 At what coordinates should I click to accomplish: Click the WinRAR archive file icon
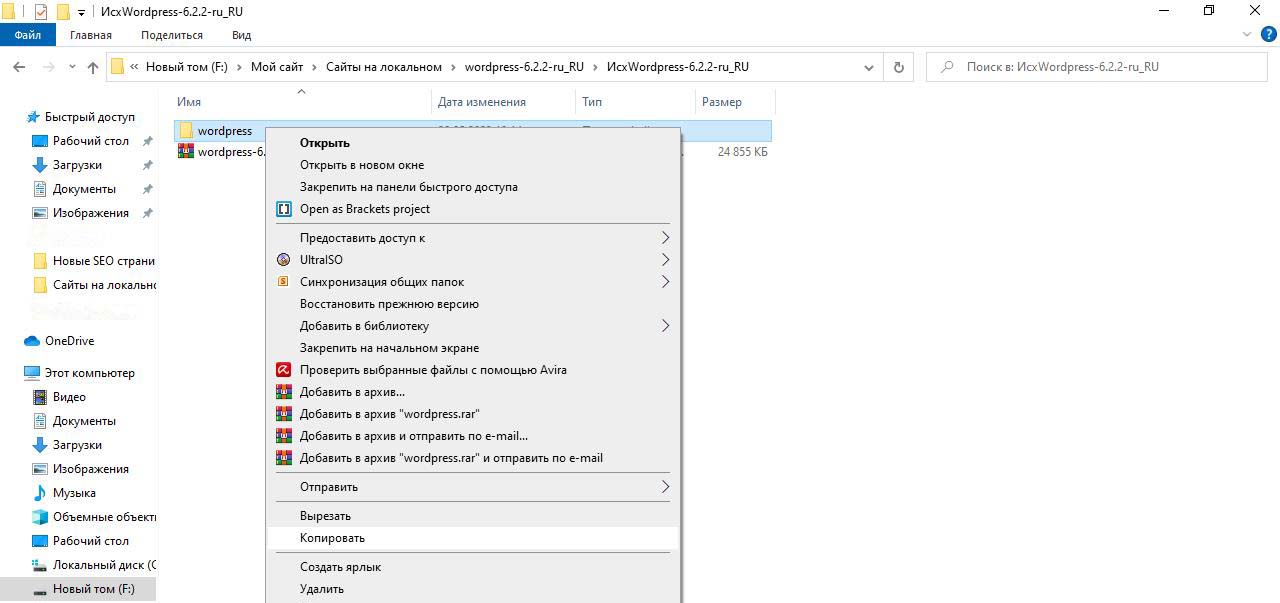point(186,152)
